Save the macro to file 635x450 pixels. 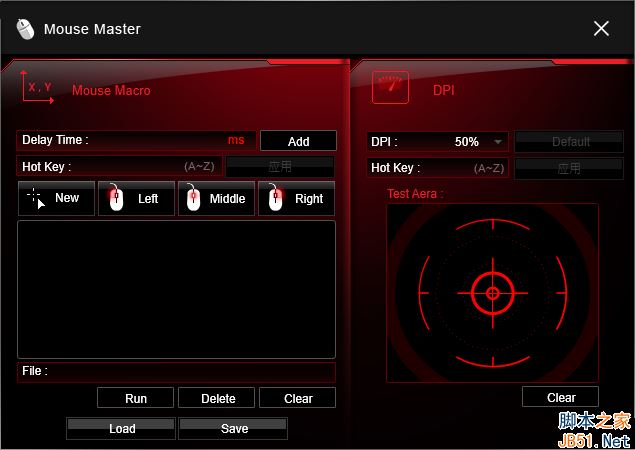[233, 428]
